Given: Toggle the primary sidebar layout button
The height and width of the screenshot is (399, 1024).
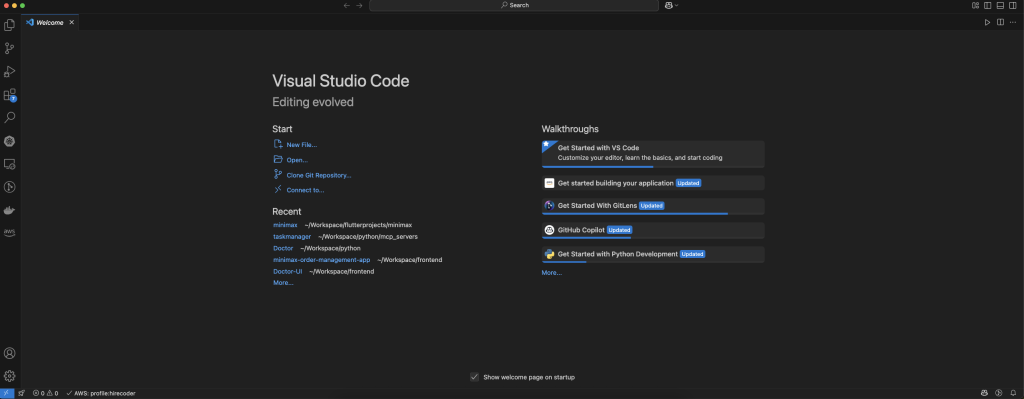Looking at the screenshot, I should (x=987, y=5).
